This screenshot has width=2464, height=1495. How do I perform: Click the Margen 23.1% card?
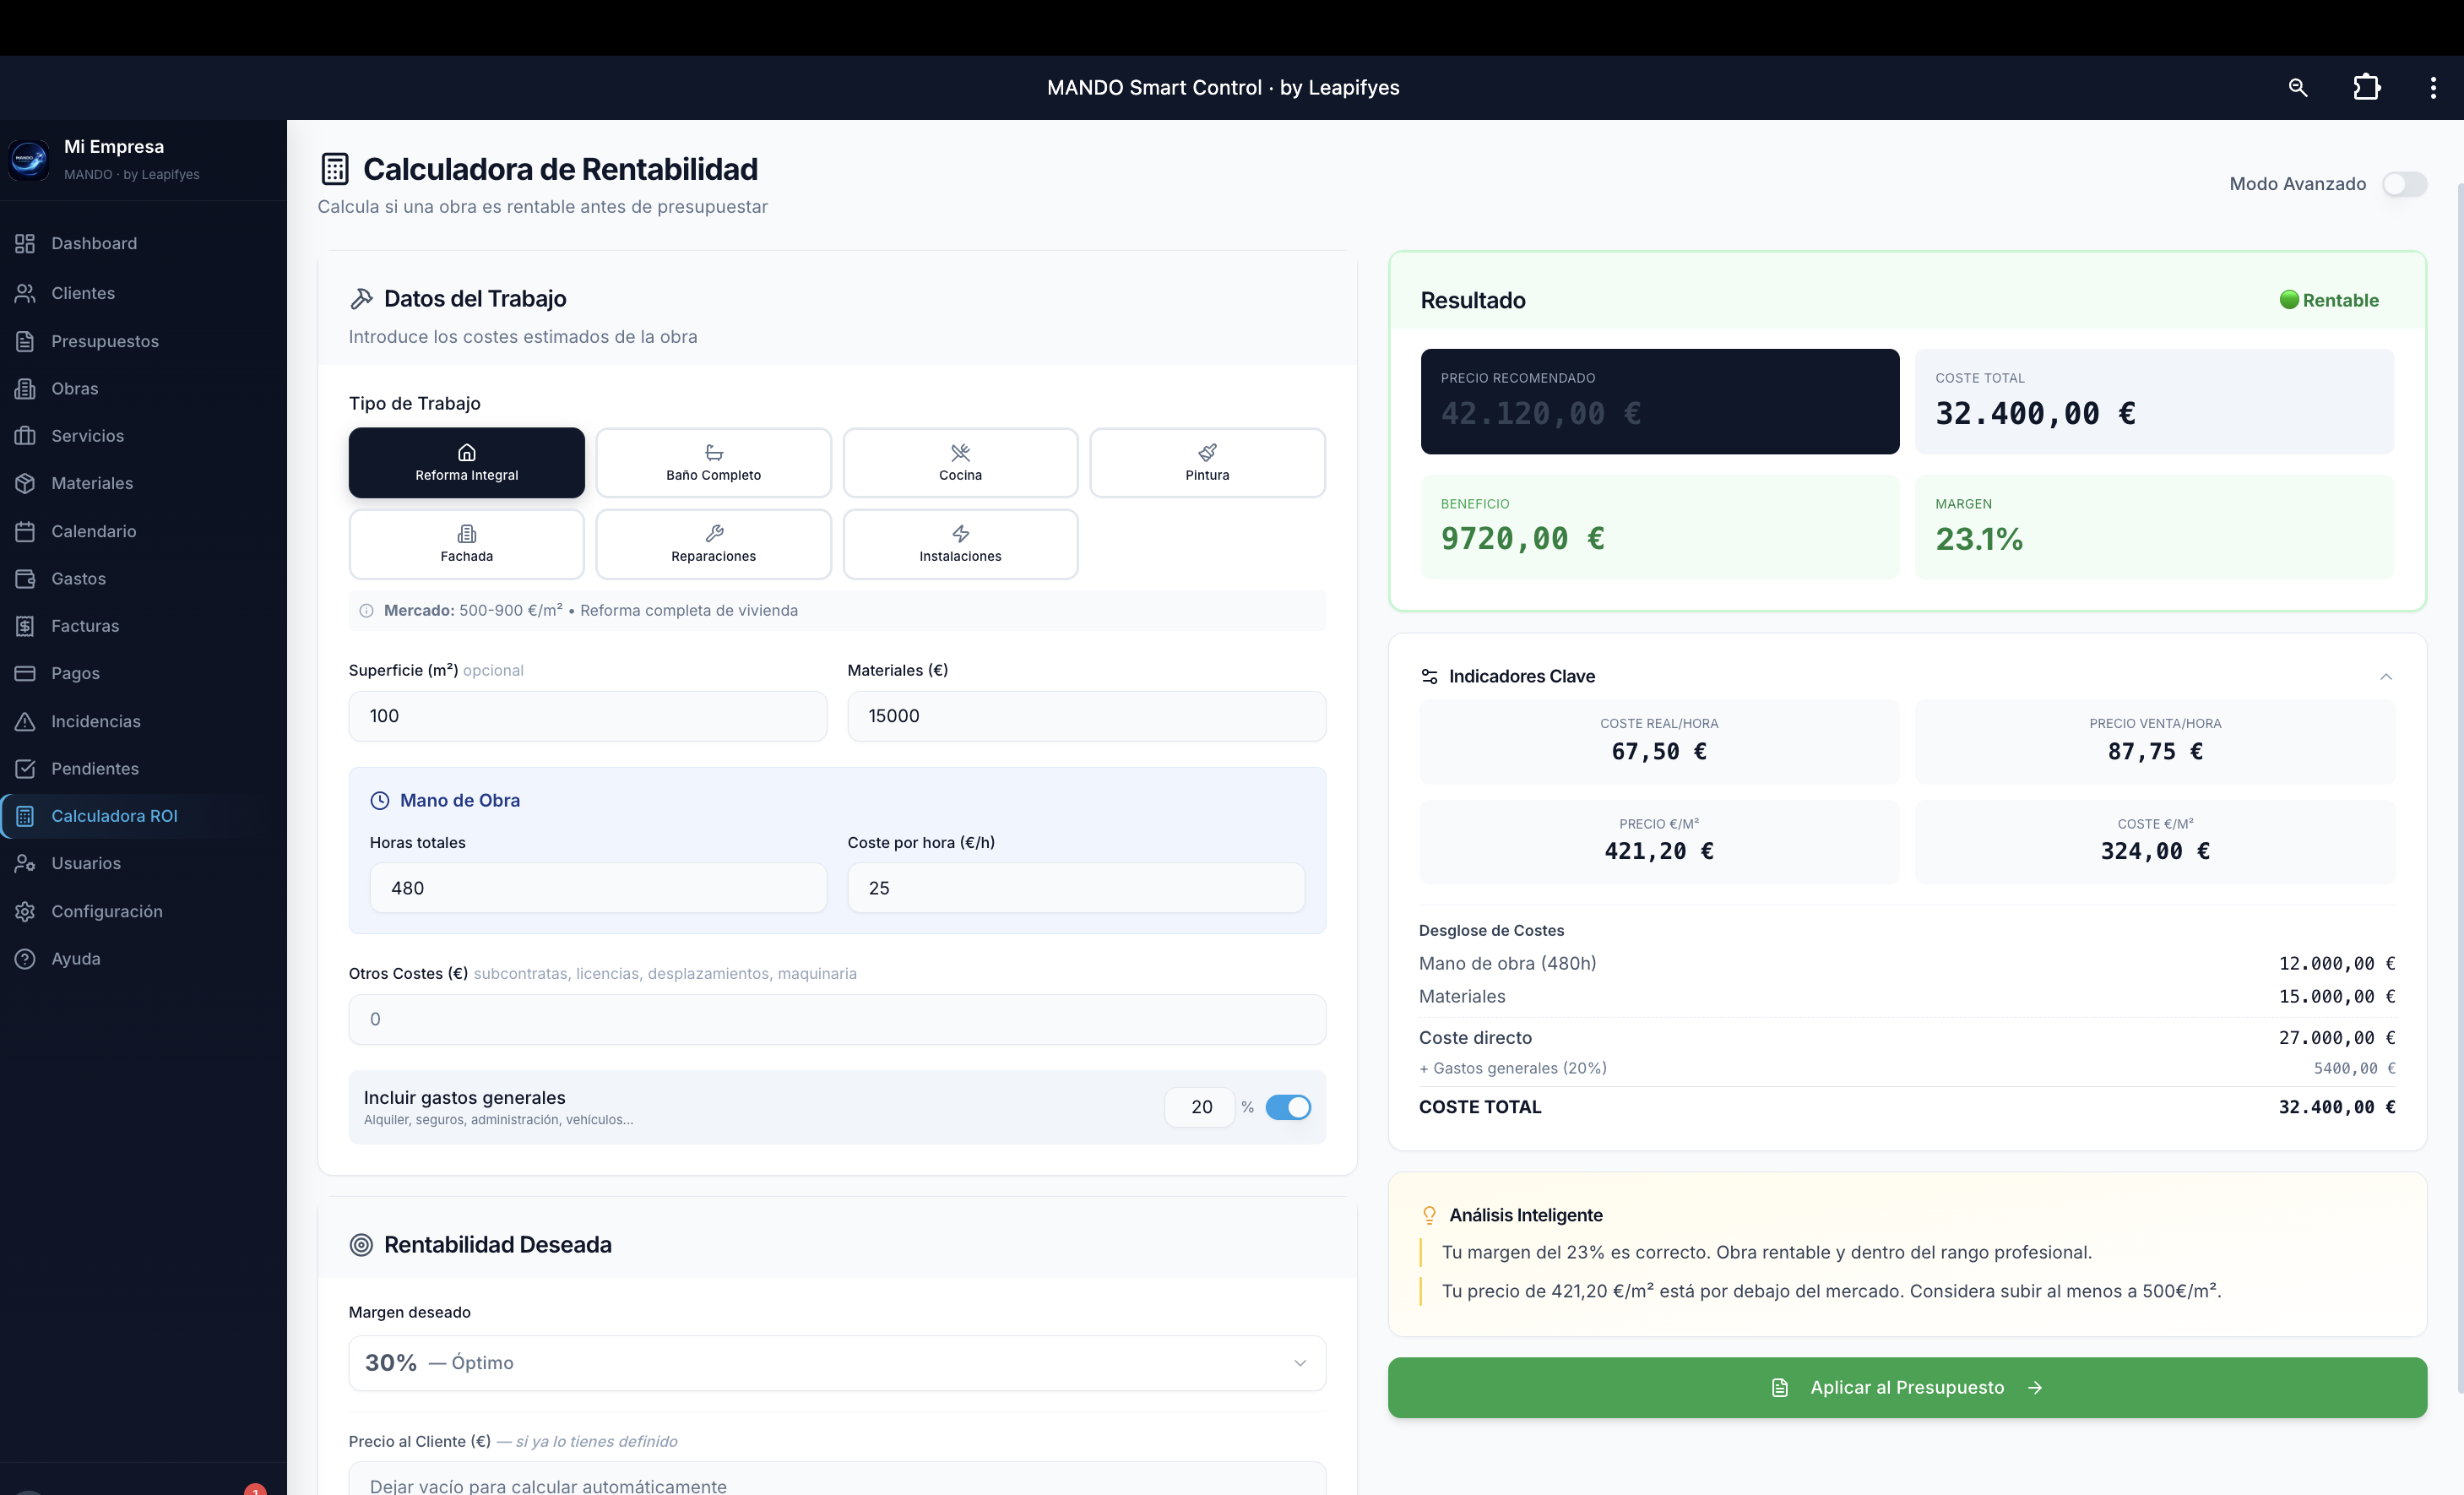tap(2154, 526)
